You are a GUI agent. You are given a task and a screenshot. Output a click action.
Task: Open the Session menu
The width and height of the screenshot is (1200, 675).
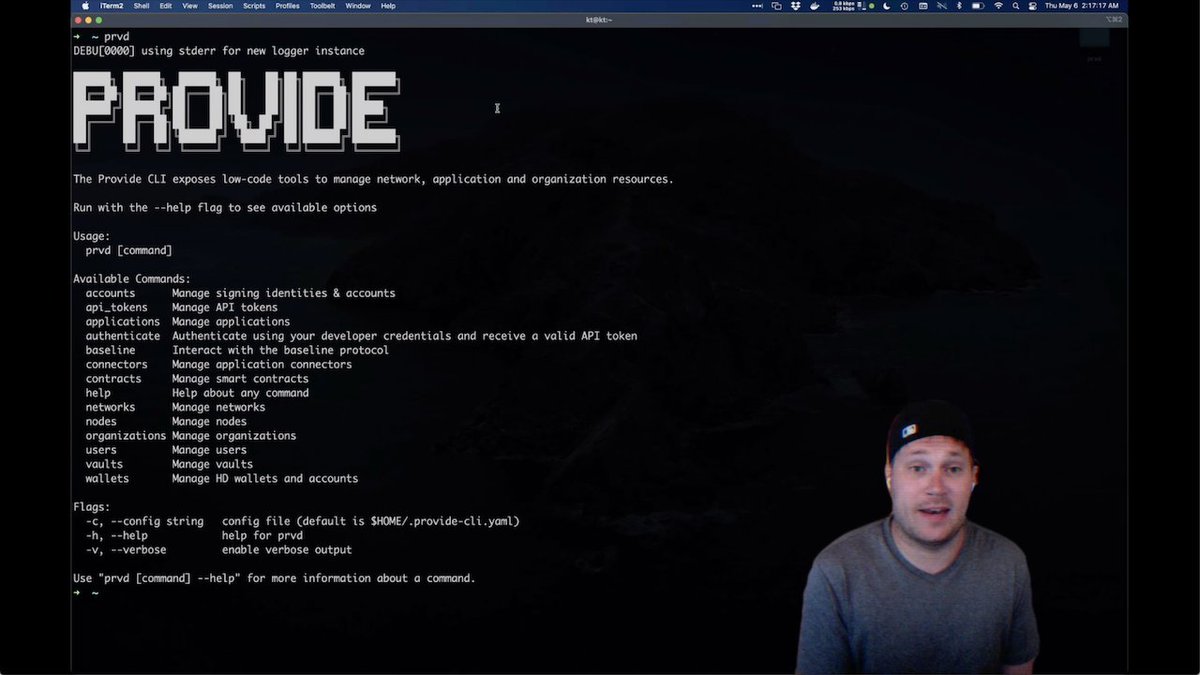220,6
